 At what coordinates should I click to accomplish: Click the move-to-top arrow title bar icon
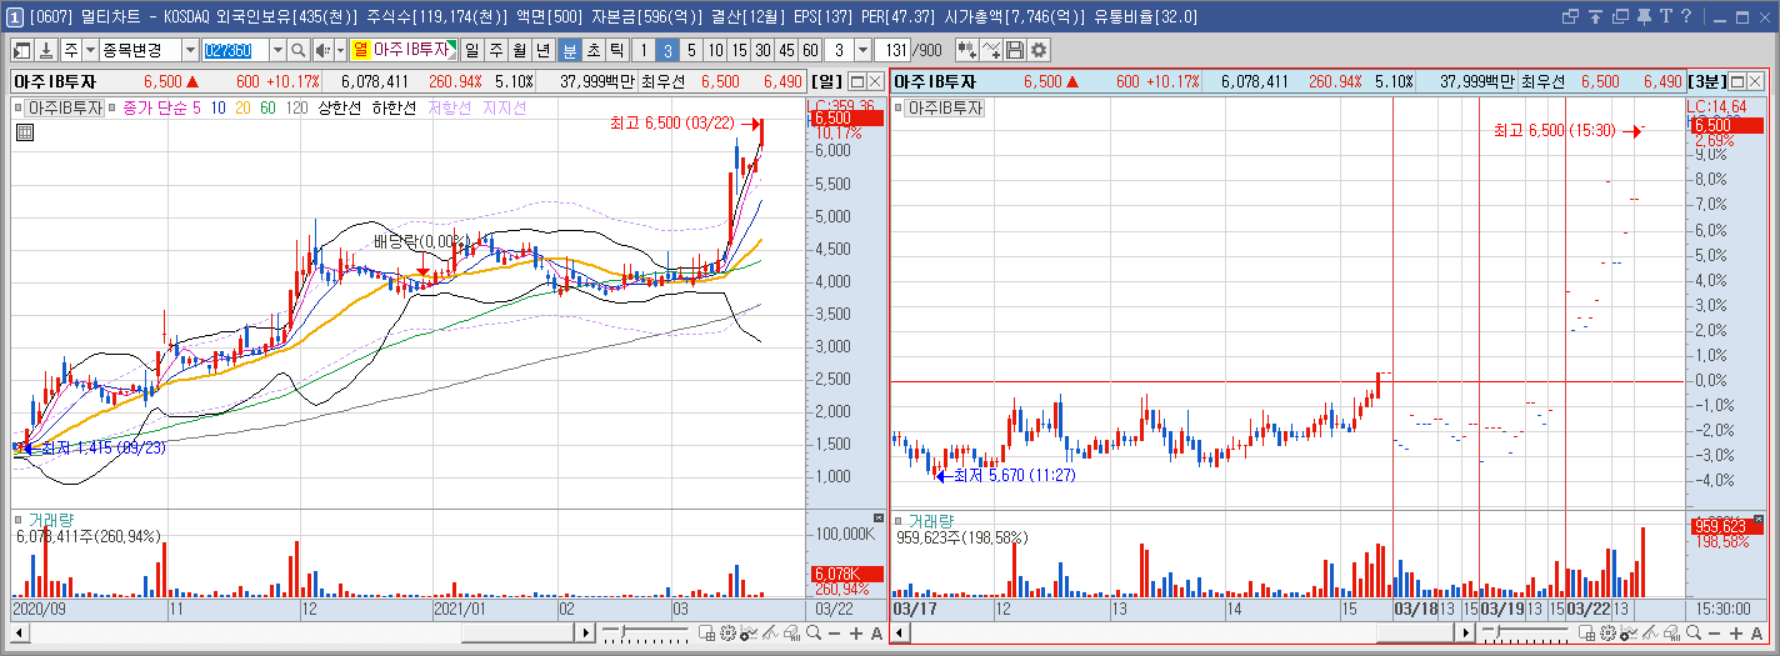pyautogui.click(x=1595, y=16)
